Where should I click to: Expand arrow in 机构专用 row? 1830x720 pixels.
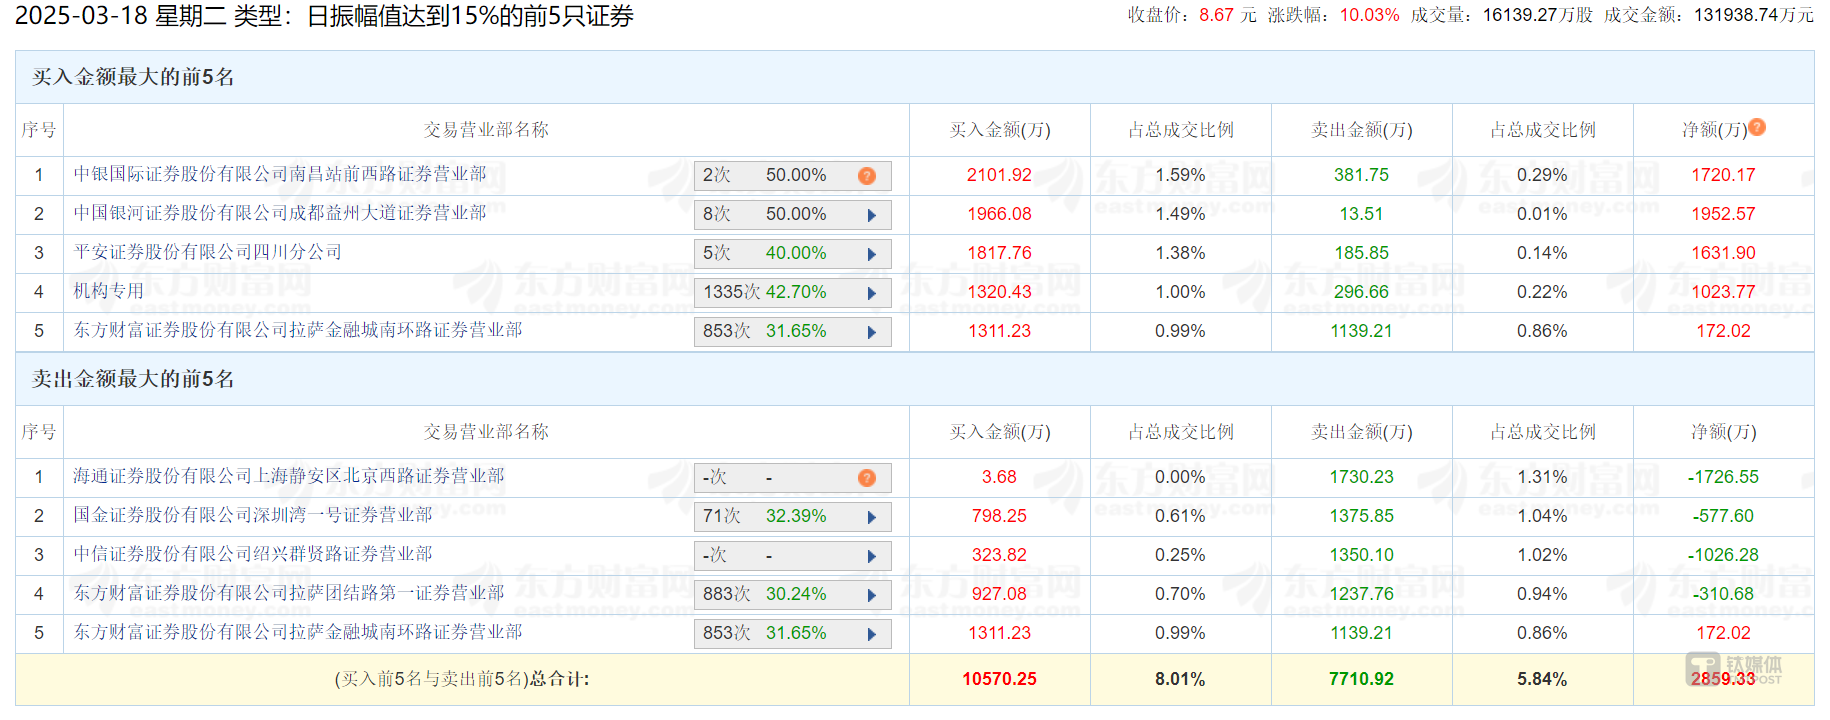click(x=872, y=293)
